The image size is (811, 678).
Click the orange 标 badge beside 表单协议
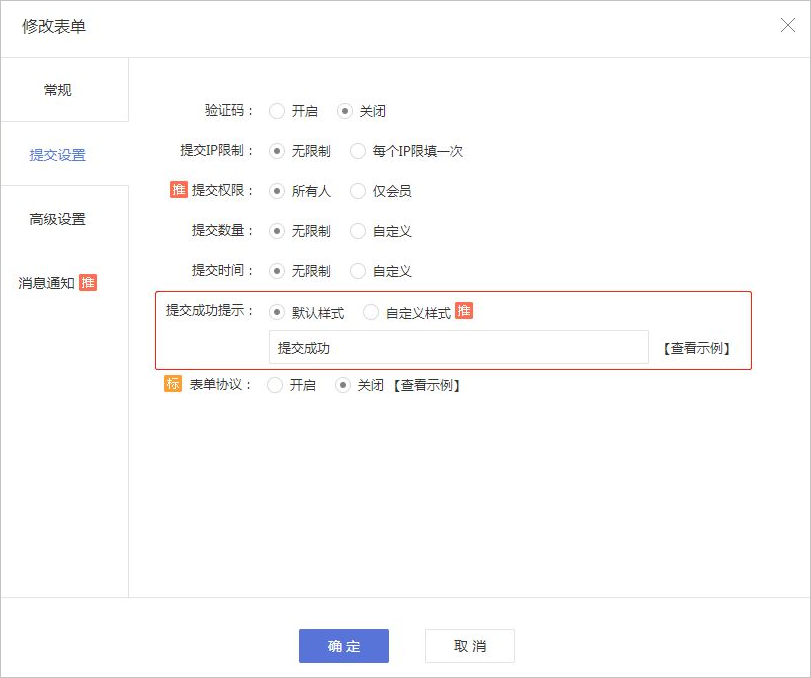click(173, 384)
